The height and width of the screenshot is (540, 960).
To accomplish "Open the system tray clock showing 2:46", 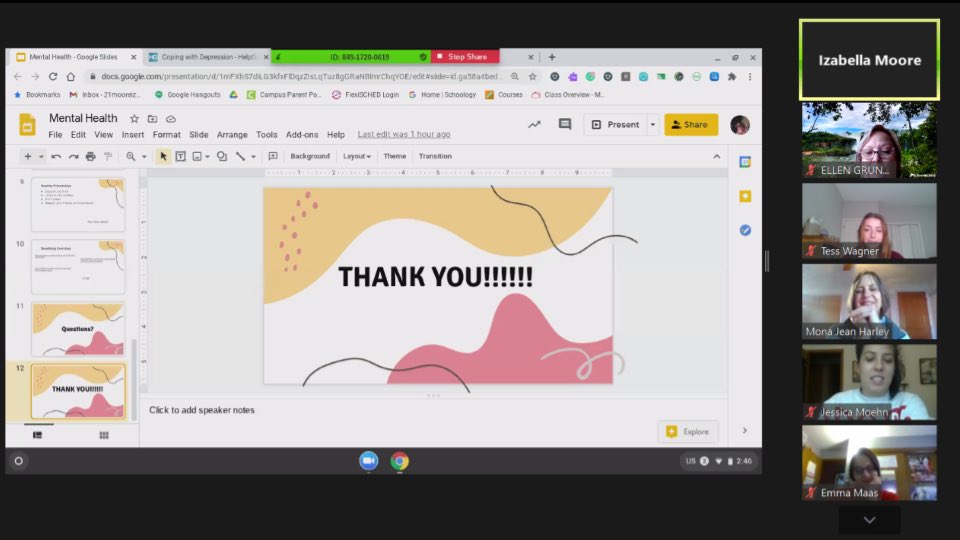I will click(x=744, y=461).
